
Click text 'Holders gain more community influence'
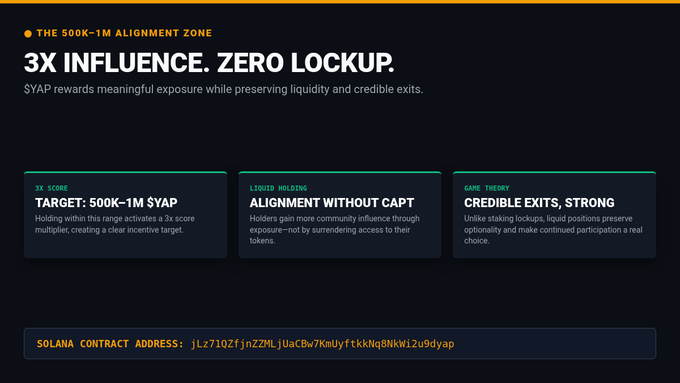[334, 229]
